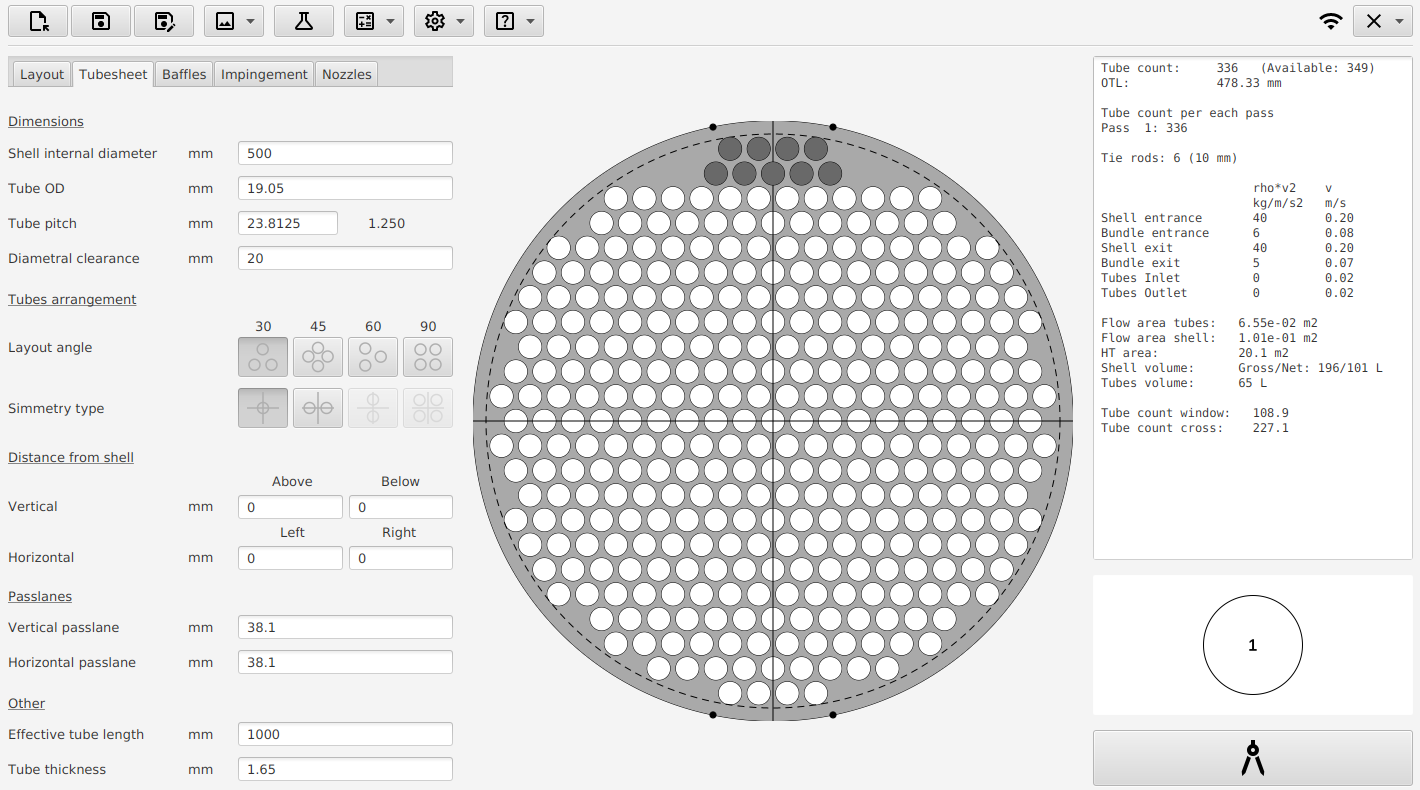Click the flask laboratory toolbar icon
This screenshot has height=790, width=1420.
pos(304,21)
